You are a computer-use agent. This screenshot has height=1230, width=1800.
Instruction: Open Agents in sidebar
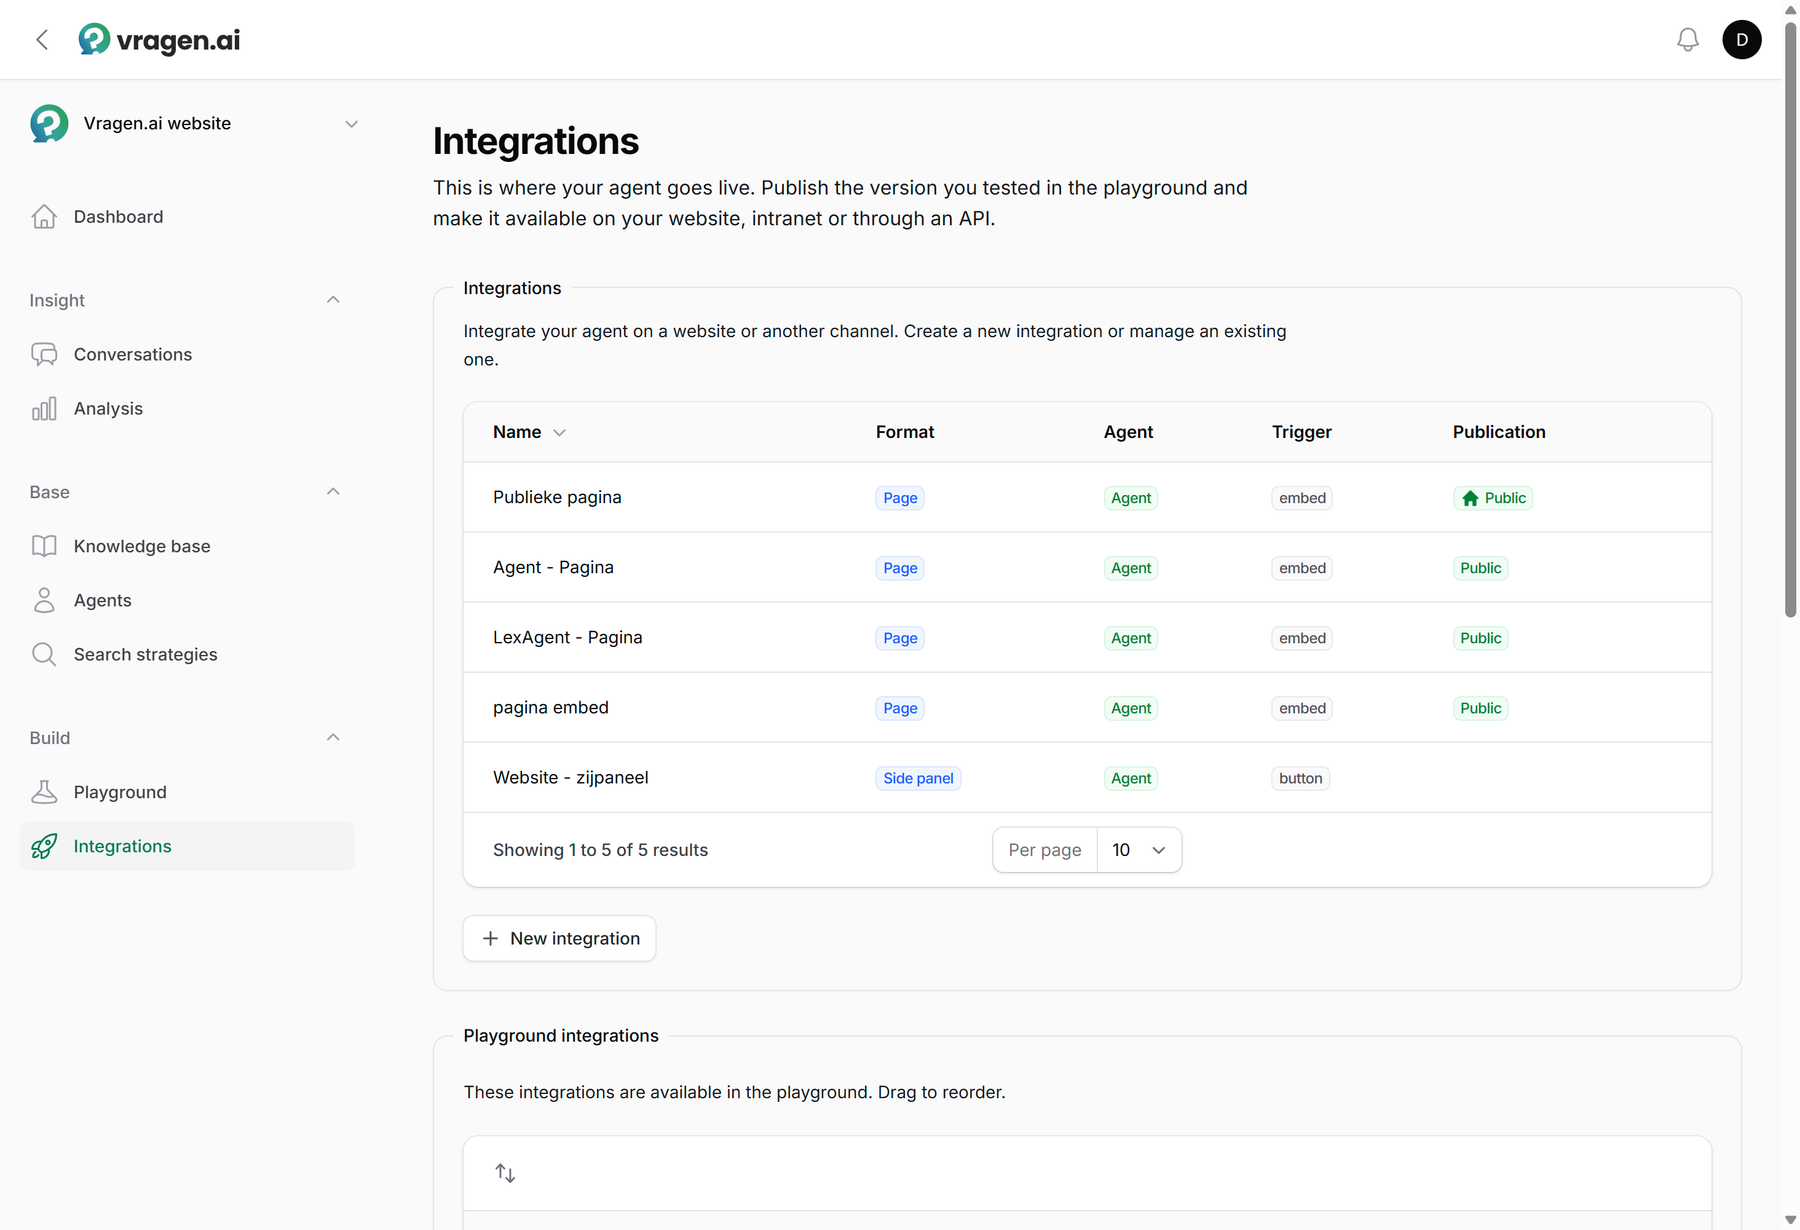click(188, 600)
